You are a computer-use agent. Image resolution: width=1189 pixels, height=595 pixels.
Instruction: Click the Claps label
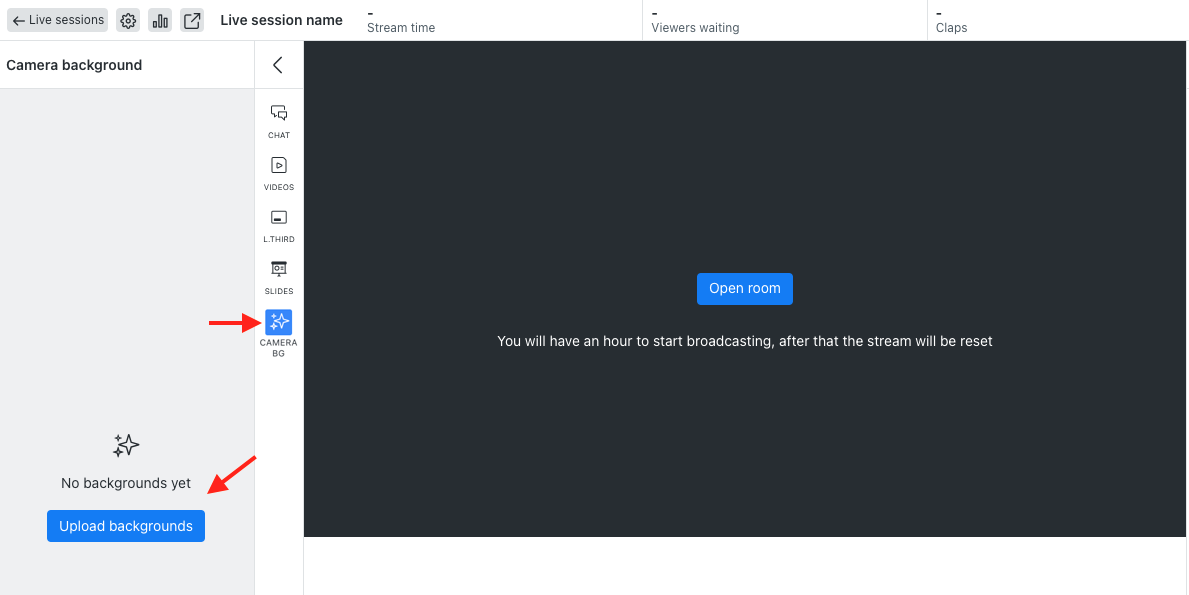tap(952, 28)
